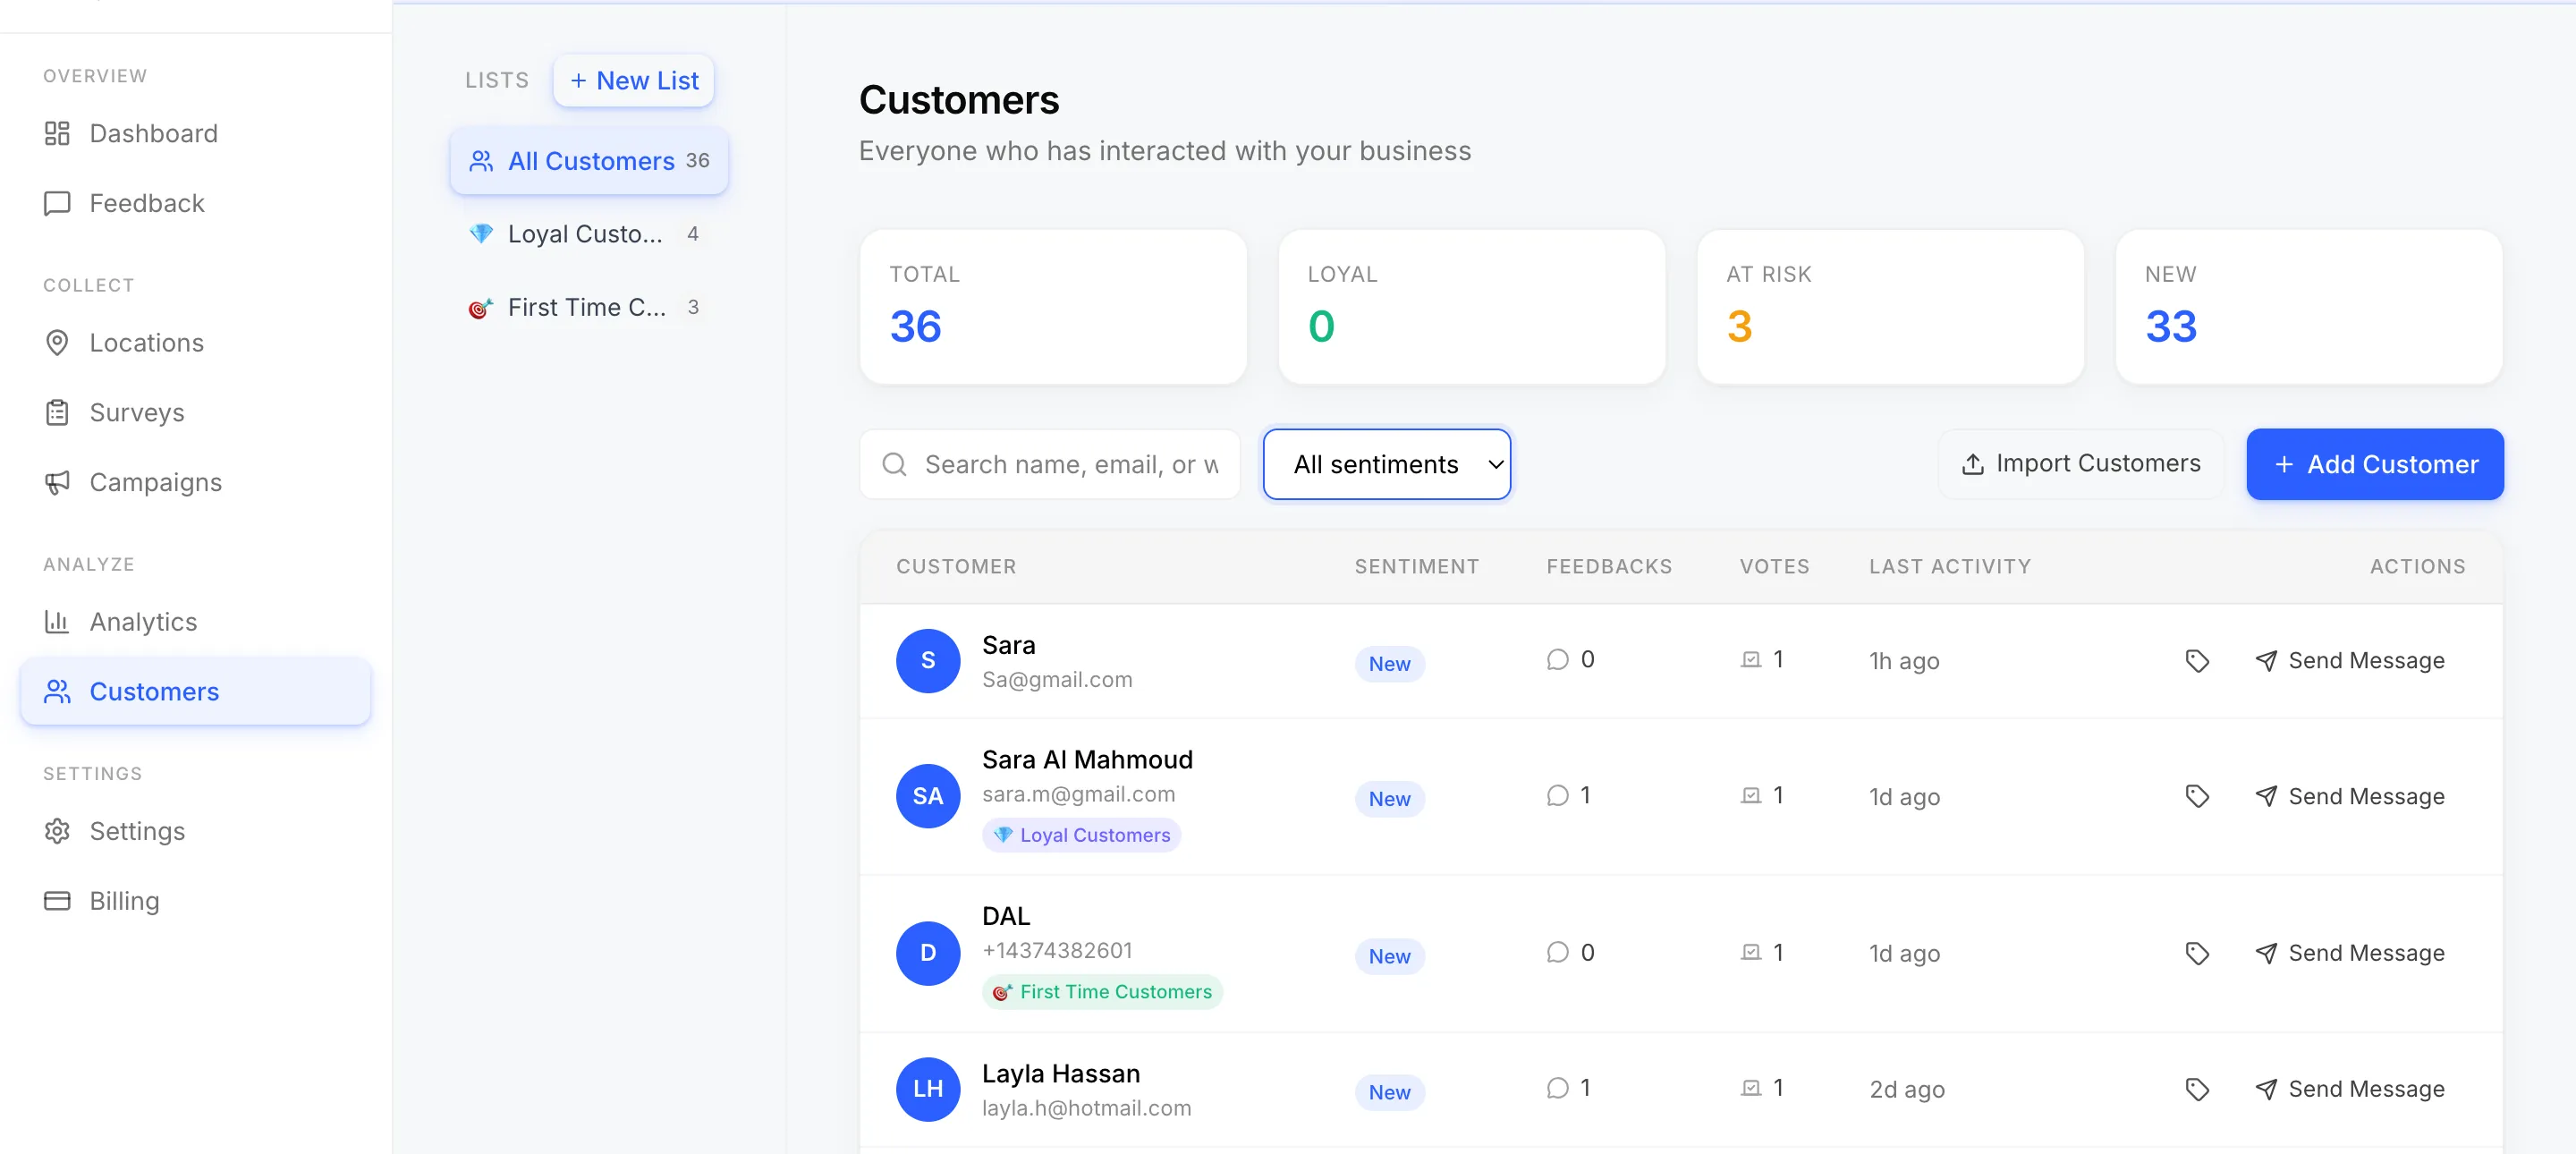Open Billing page
The image size is (2576, 1154).
tap(196, 902)
